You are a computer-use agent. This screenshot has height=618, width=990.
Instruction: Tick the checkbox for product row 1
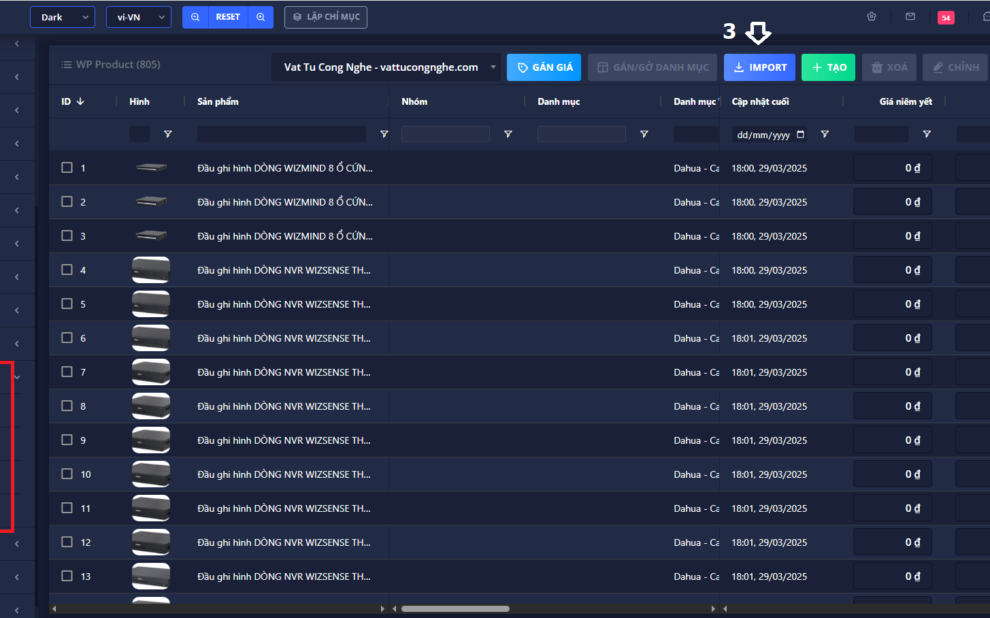[x=67, y=168]
